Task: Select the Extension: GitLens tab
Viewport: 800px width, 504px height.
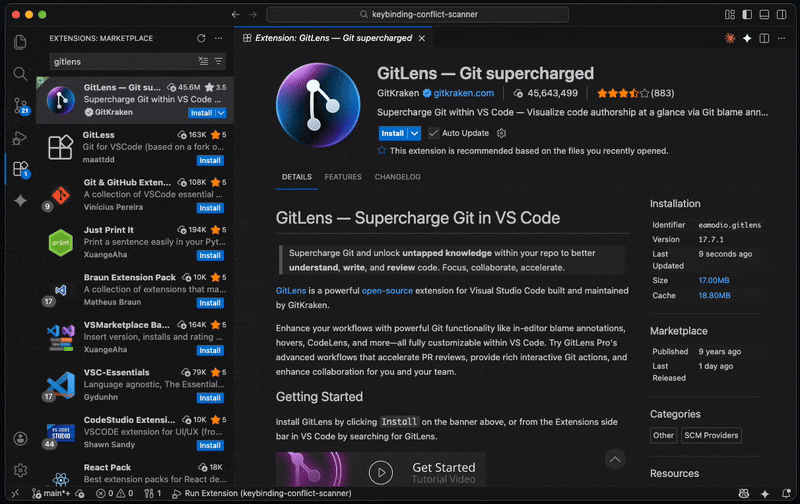Action: click(333, 38)
